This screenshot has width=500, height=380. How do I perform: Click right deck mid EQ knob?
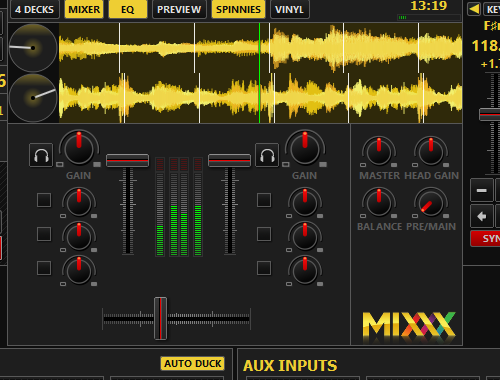[x=305, y=236]
